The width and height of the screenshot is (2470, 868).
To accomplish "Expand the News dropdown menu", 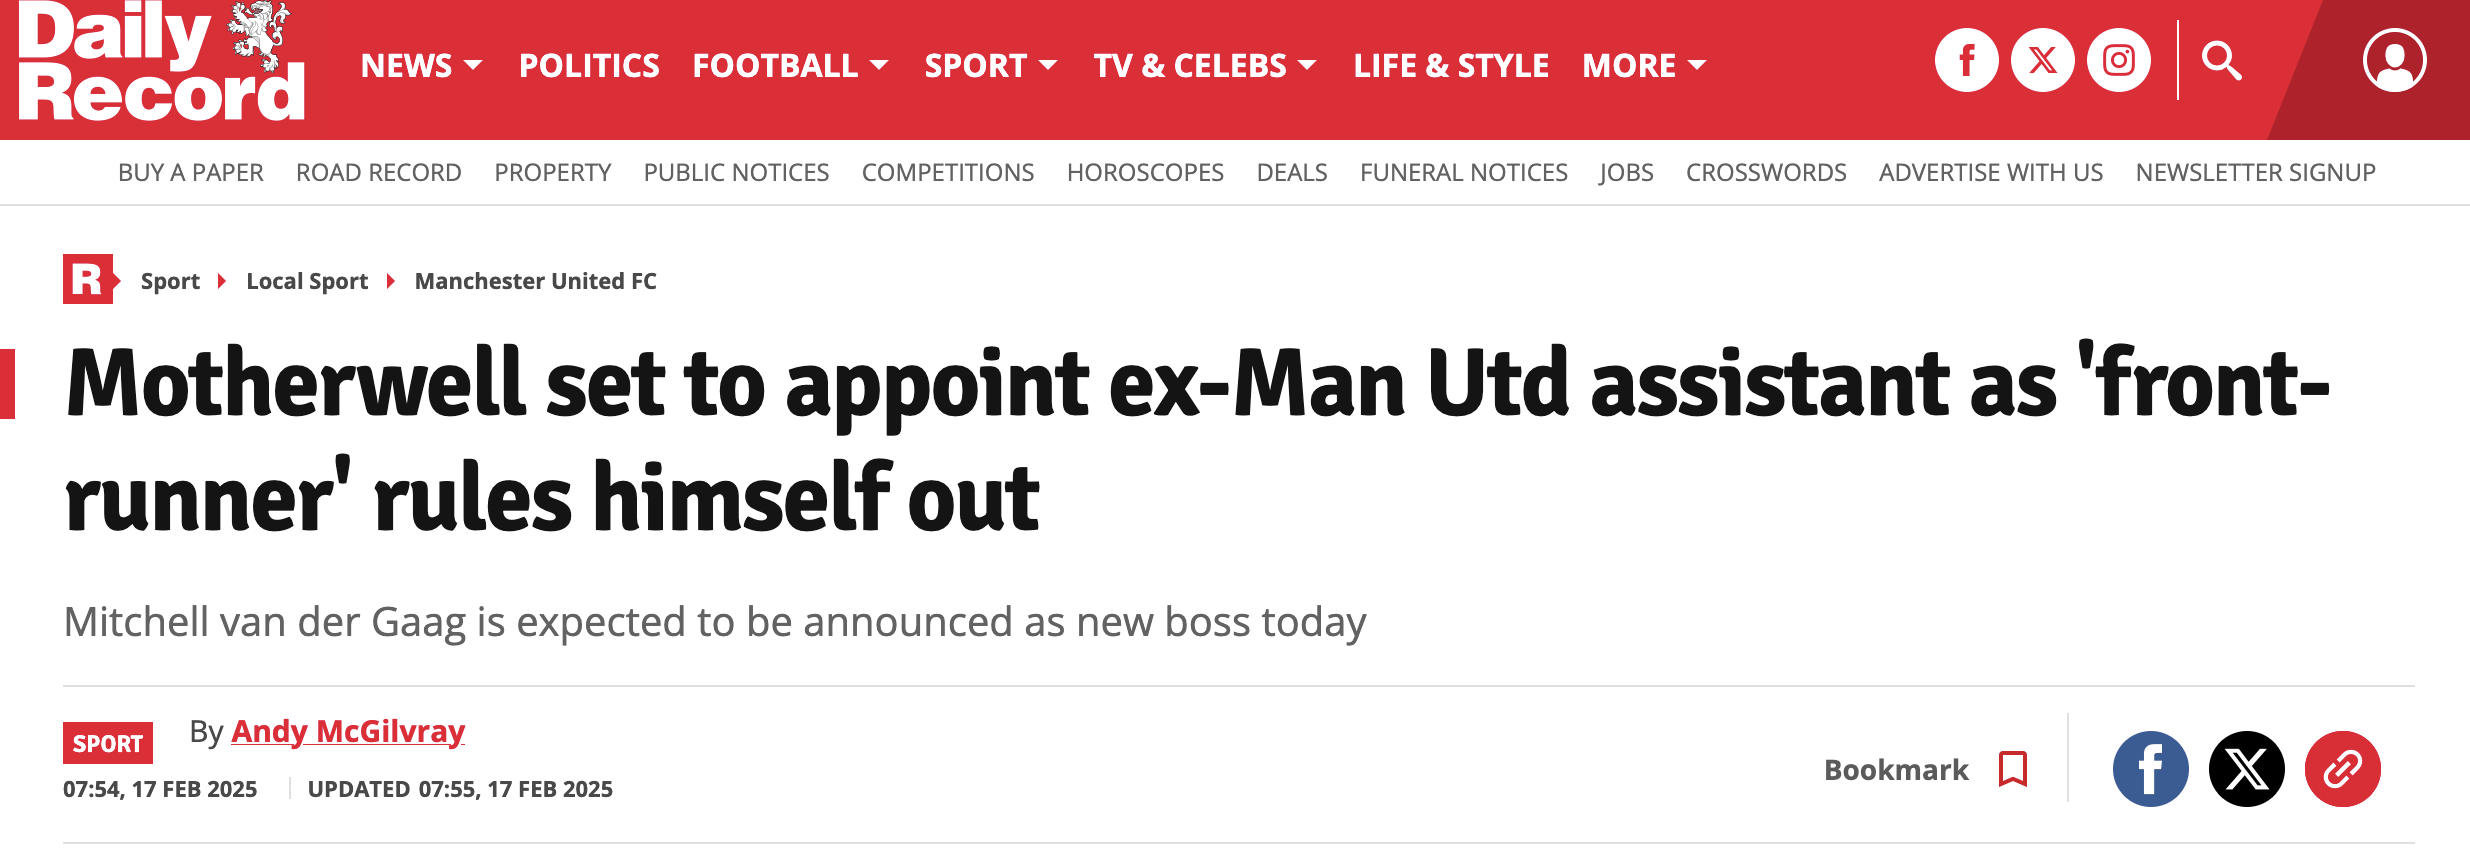I will pyautogui.click(x=421, y=66).
